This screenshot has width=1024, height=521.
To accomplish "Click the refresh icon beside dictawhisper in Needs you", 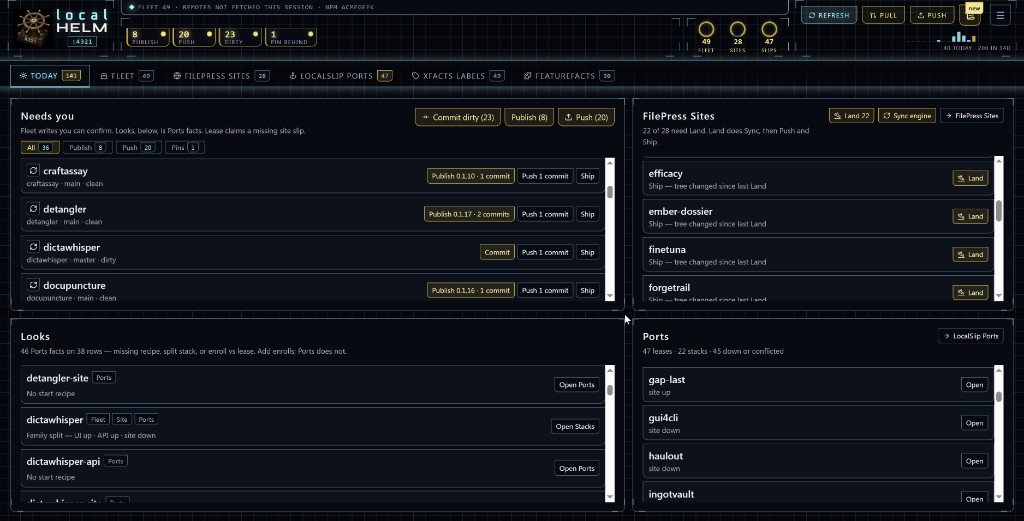I will 33,247.
